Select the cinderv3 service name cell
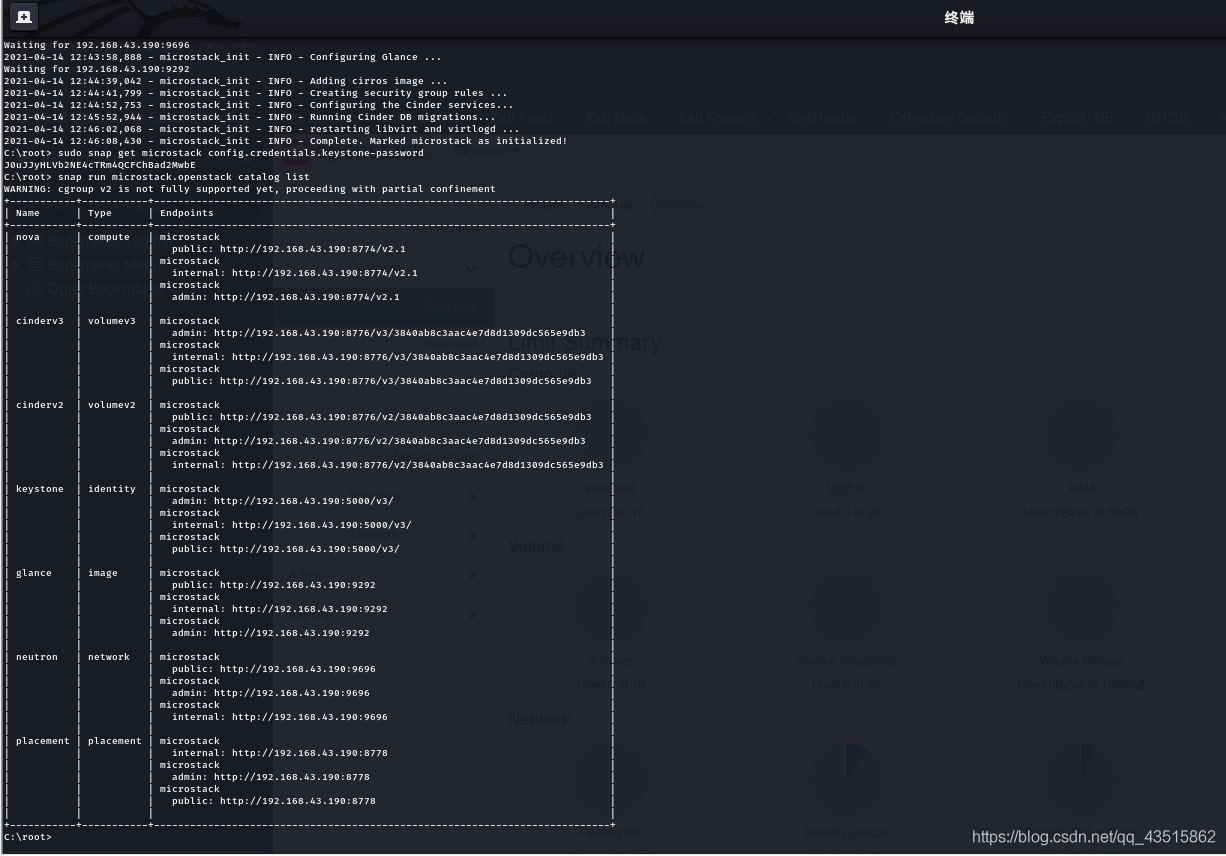The height and width of the screenshot is (856, 1226). (x=40, y=321)
